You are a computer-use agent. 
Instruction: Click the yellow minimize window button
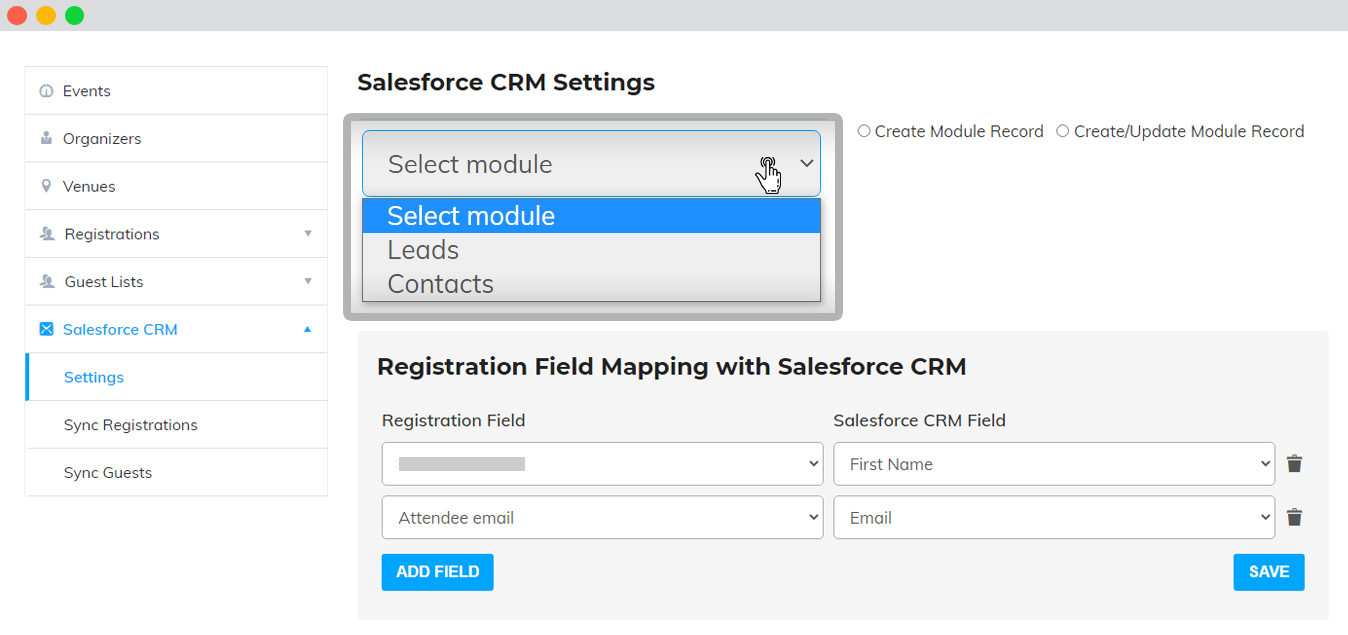point(46,15)
